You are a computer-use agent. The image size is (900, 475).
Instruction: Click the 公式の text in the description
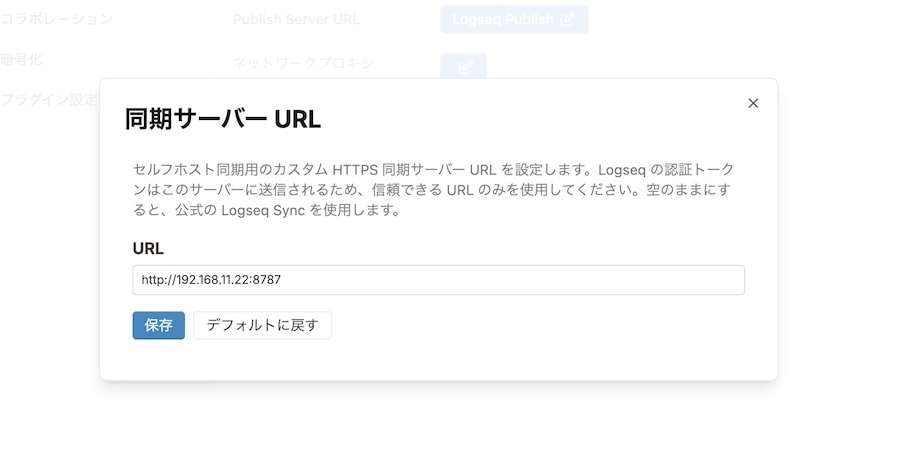[196, 211]
